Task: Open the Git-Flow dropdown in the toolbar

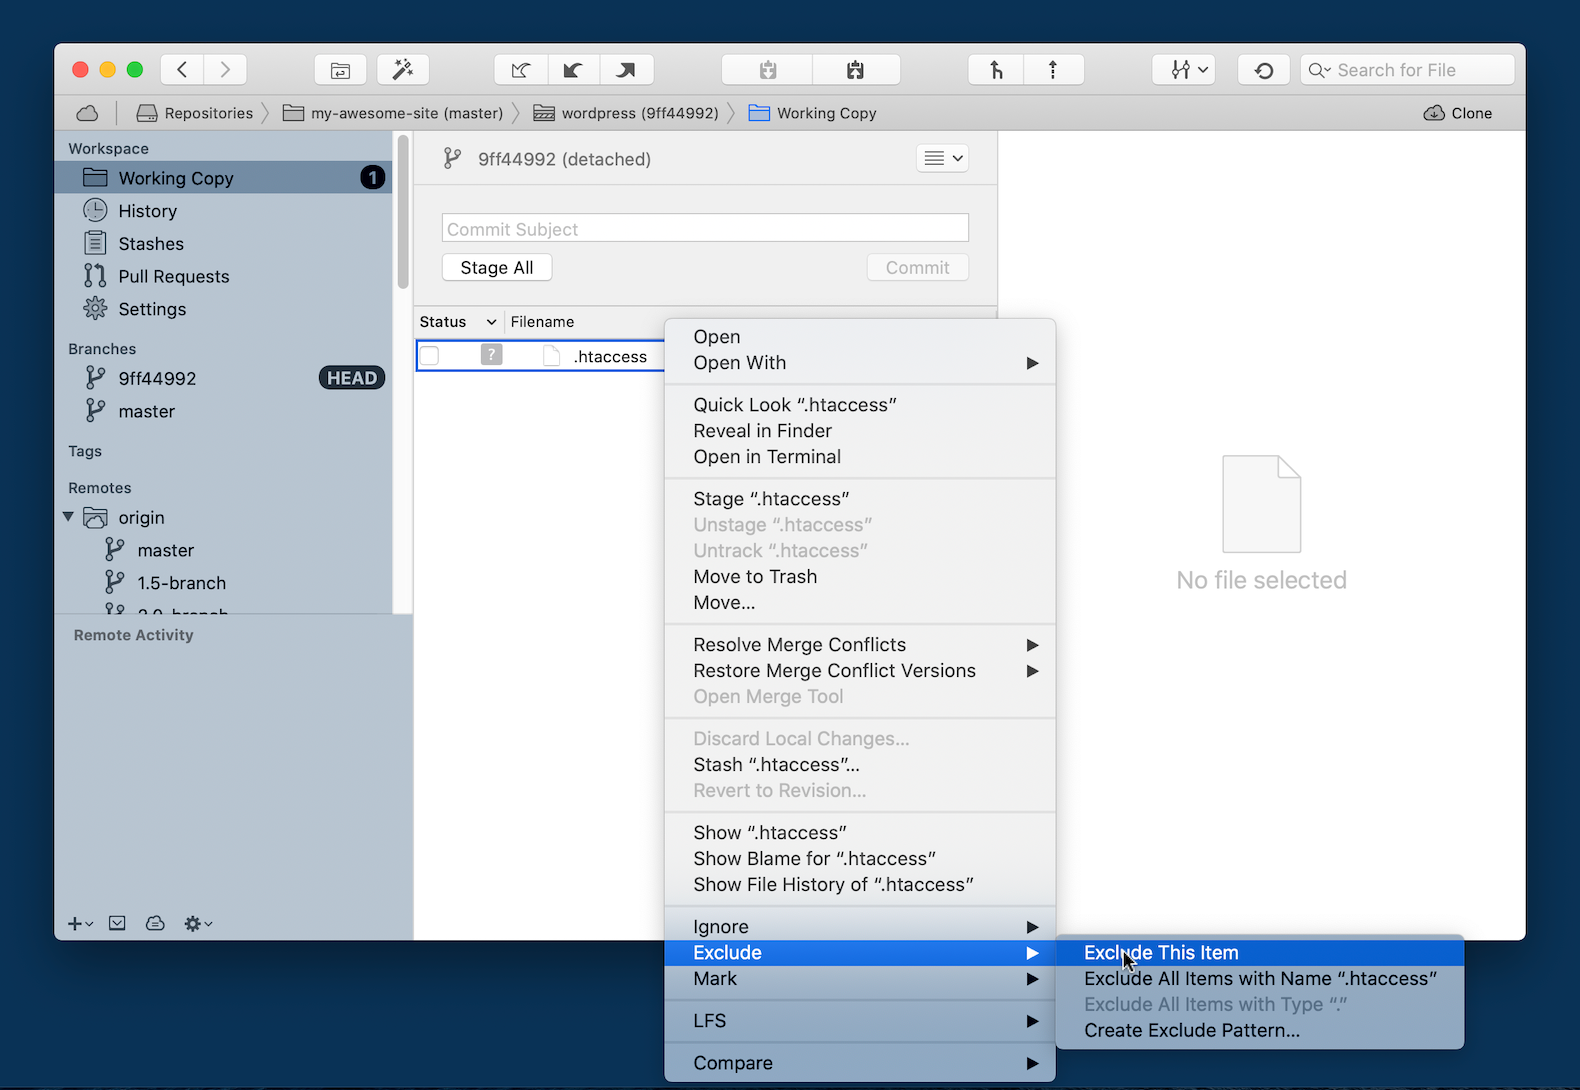Action: [1185, 70]
